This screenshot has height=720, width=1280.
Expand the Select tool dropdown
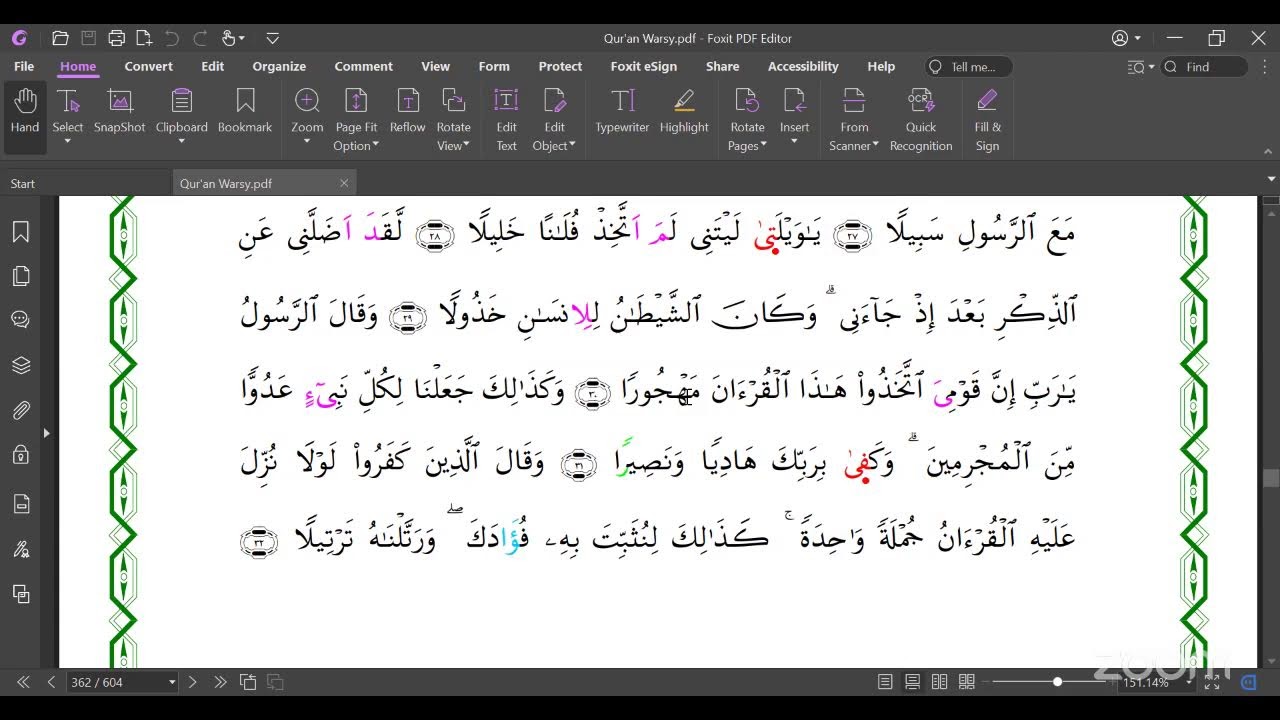coord(68,142)
